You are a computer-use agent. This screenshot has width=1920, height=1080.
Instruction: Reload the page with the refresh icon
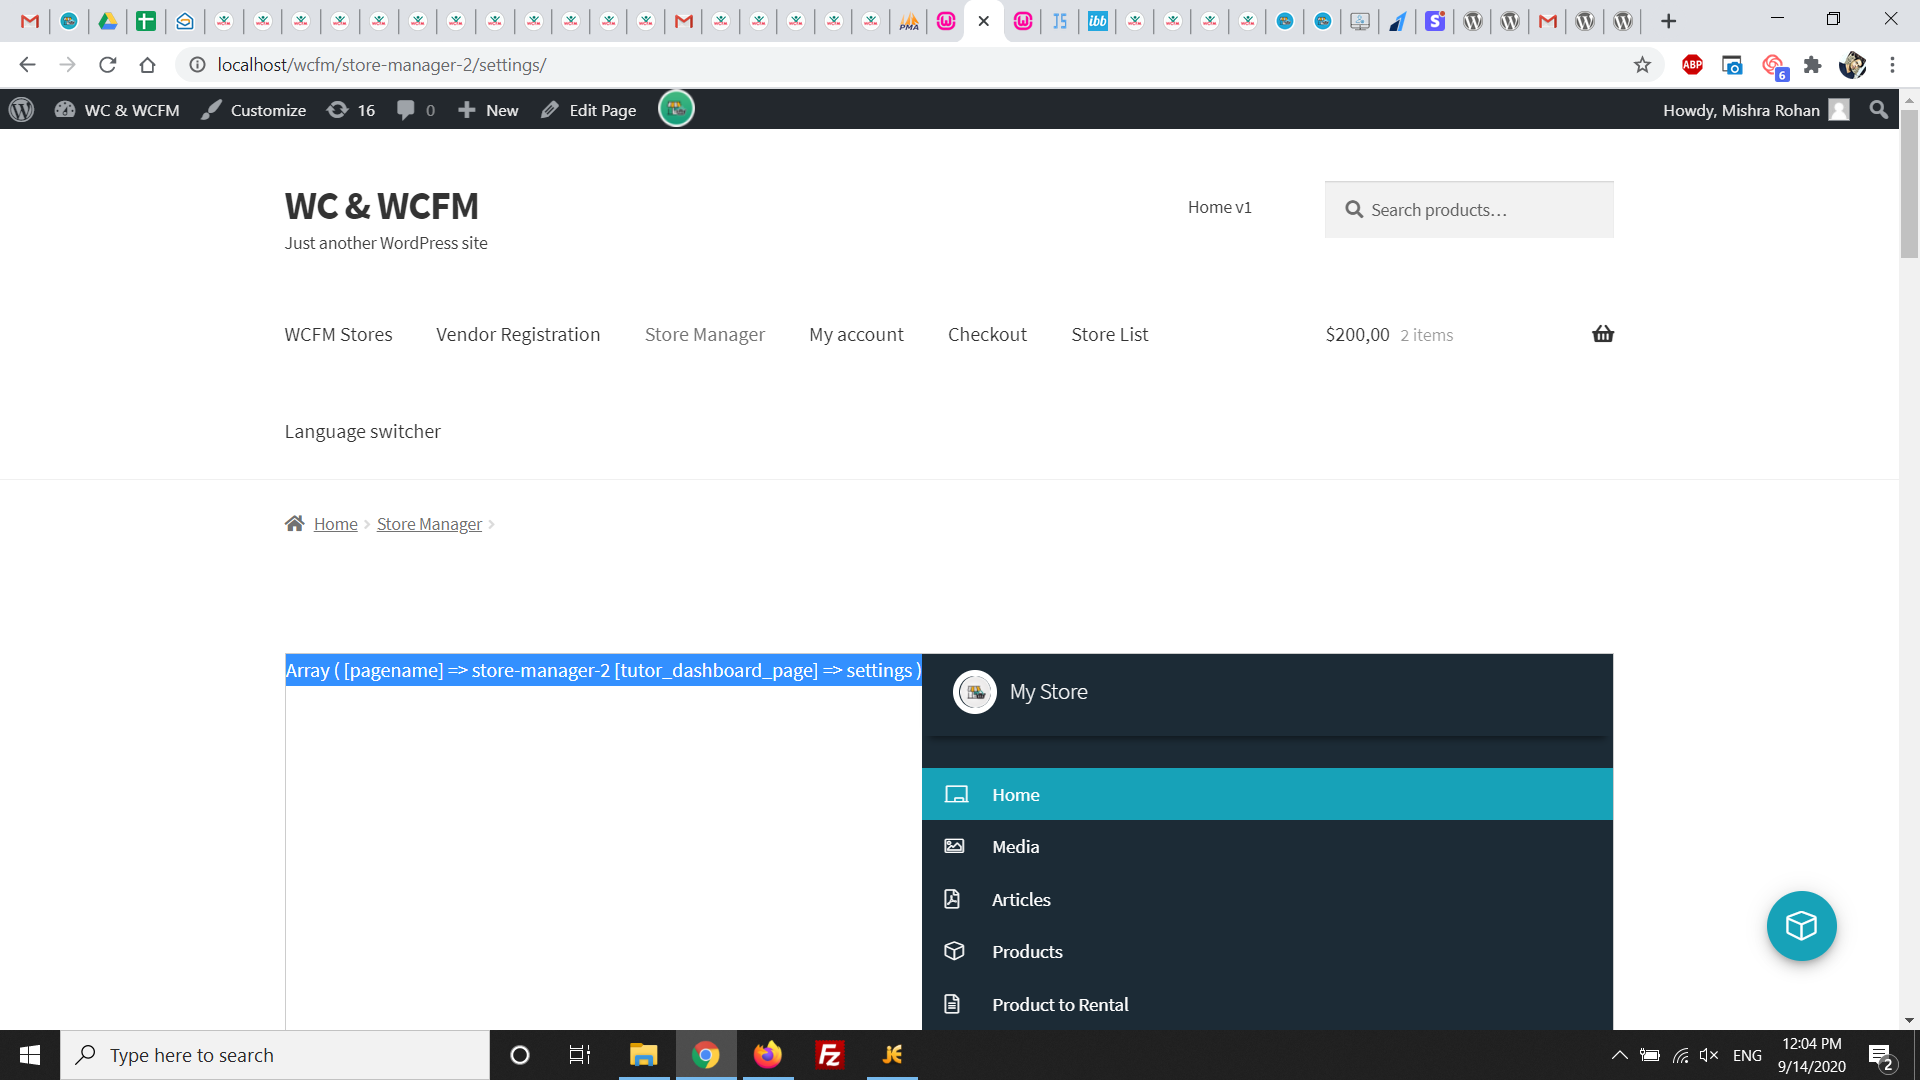pyautogui.click(x=107, y=65)
